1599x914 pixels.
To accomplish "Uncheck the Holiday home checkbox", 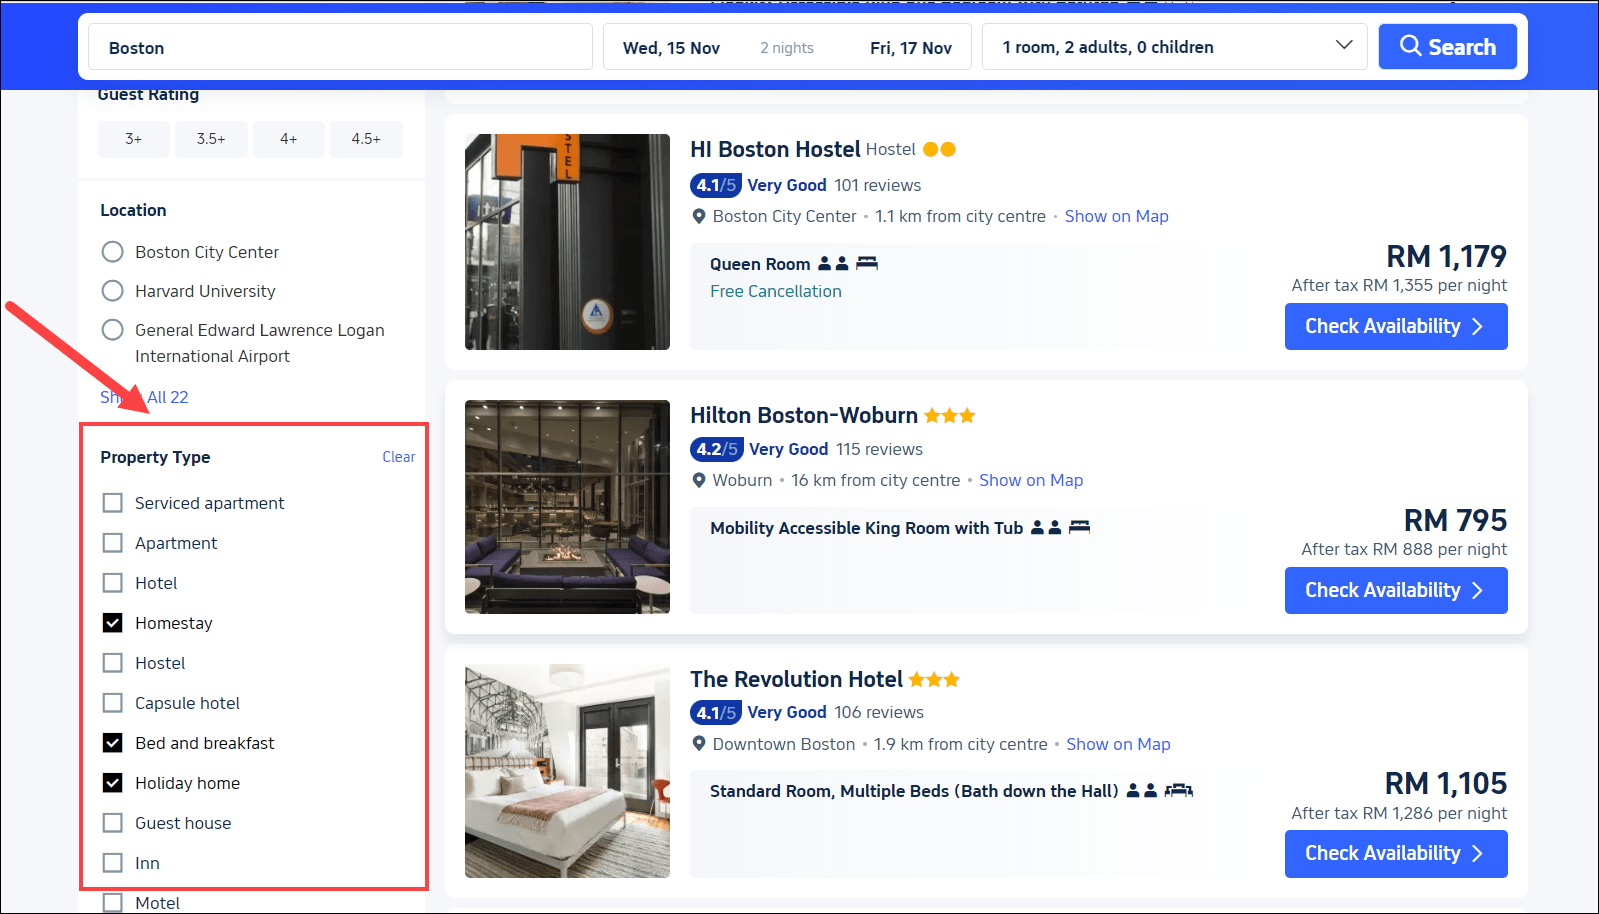I will click(x=113, y=783).
